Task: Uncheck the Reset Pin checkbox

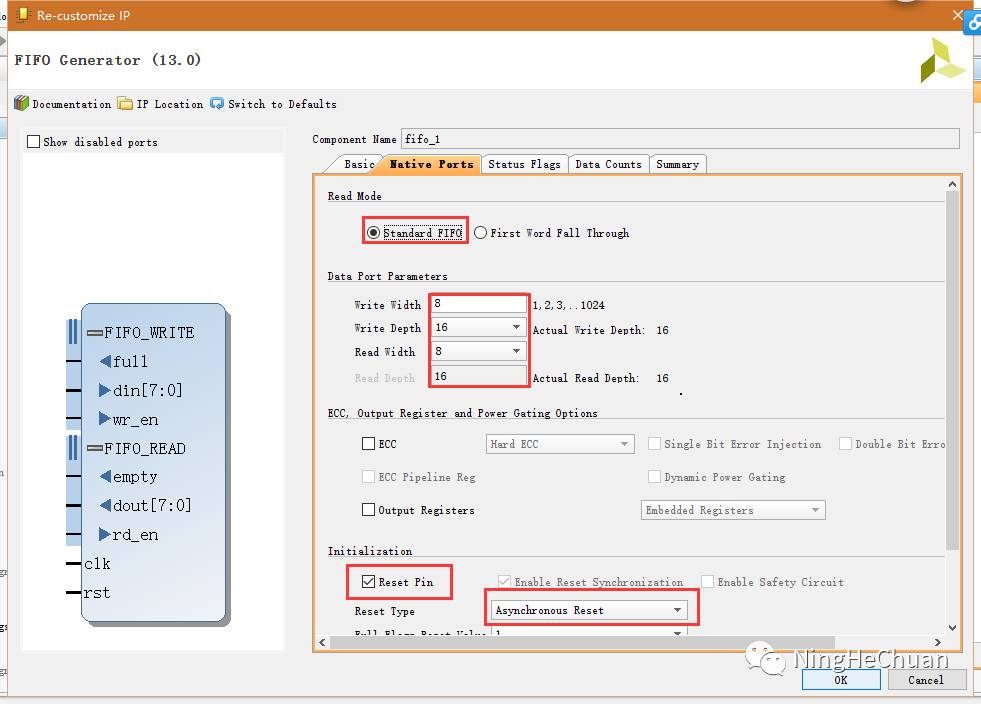Action: coord(368,582)
